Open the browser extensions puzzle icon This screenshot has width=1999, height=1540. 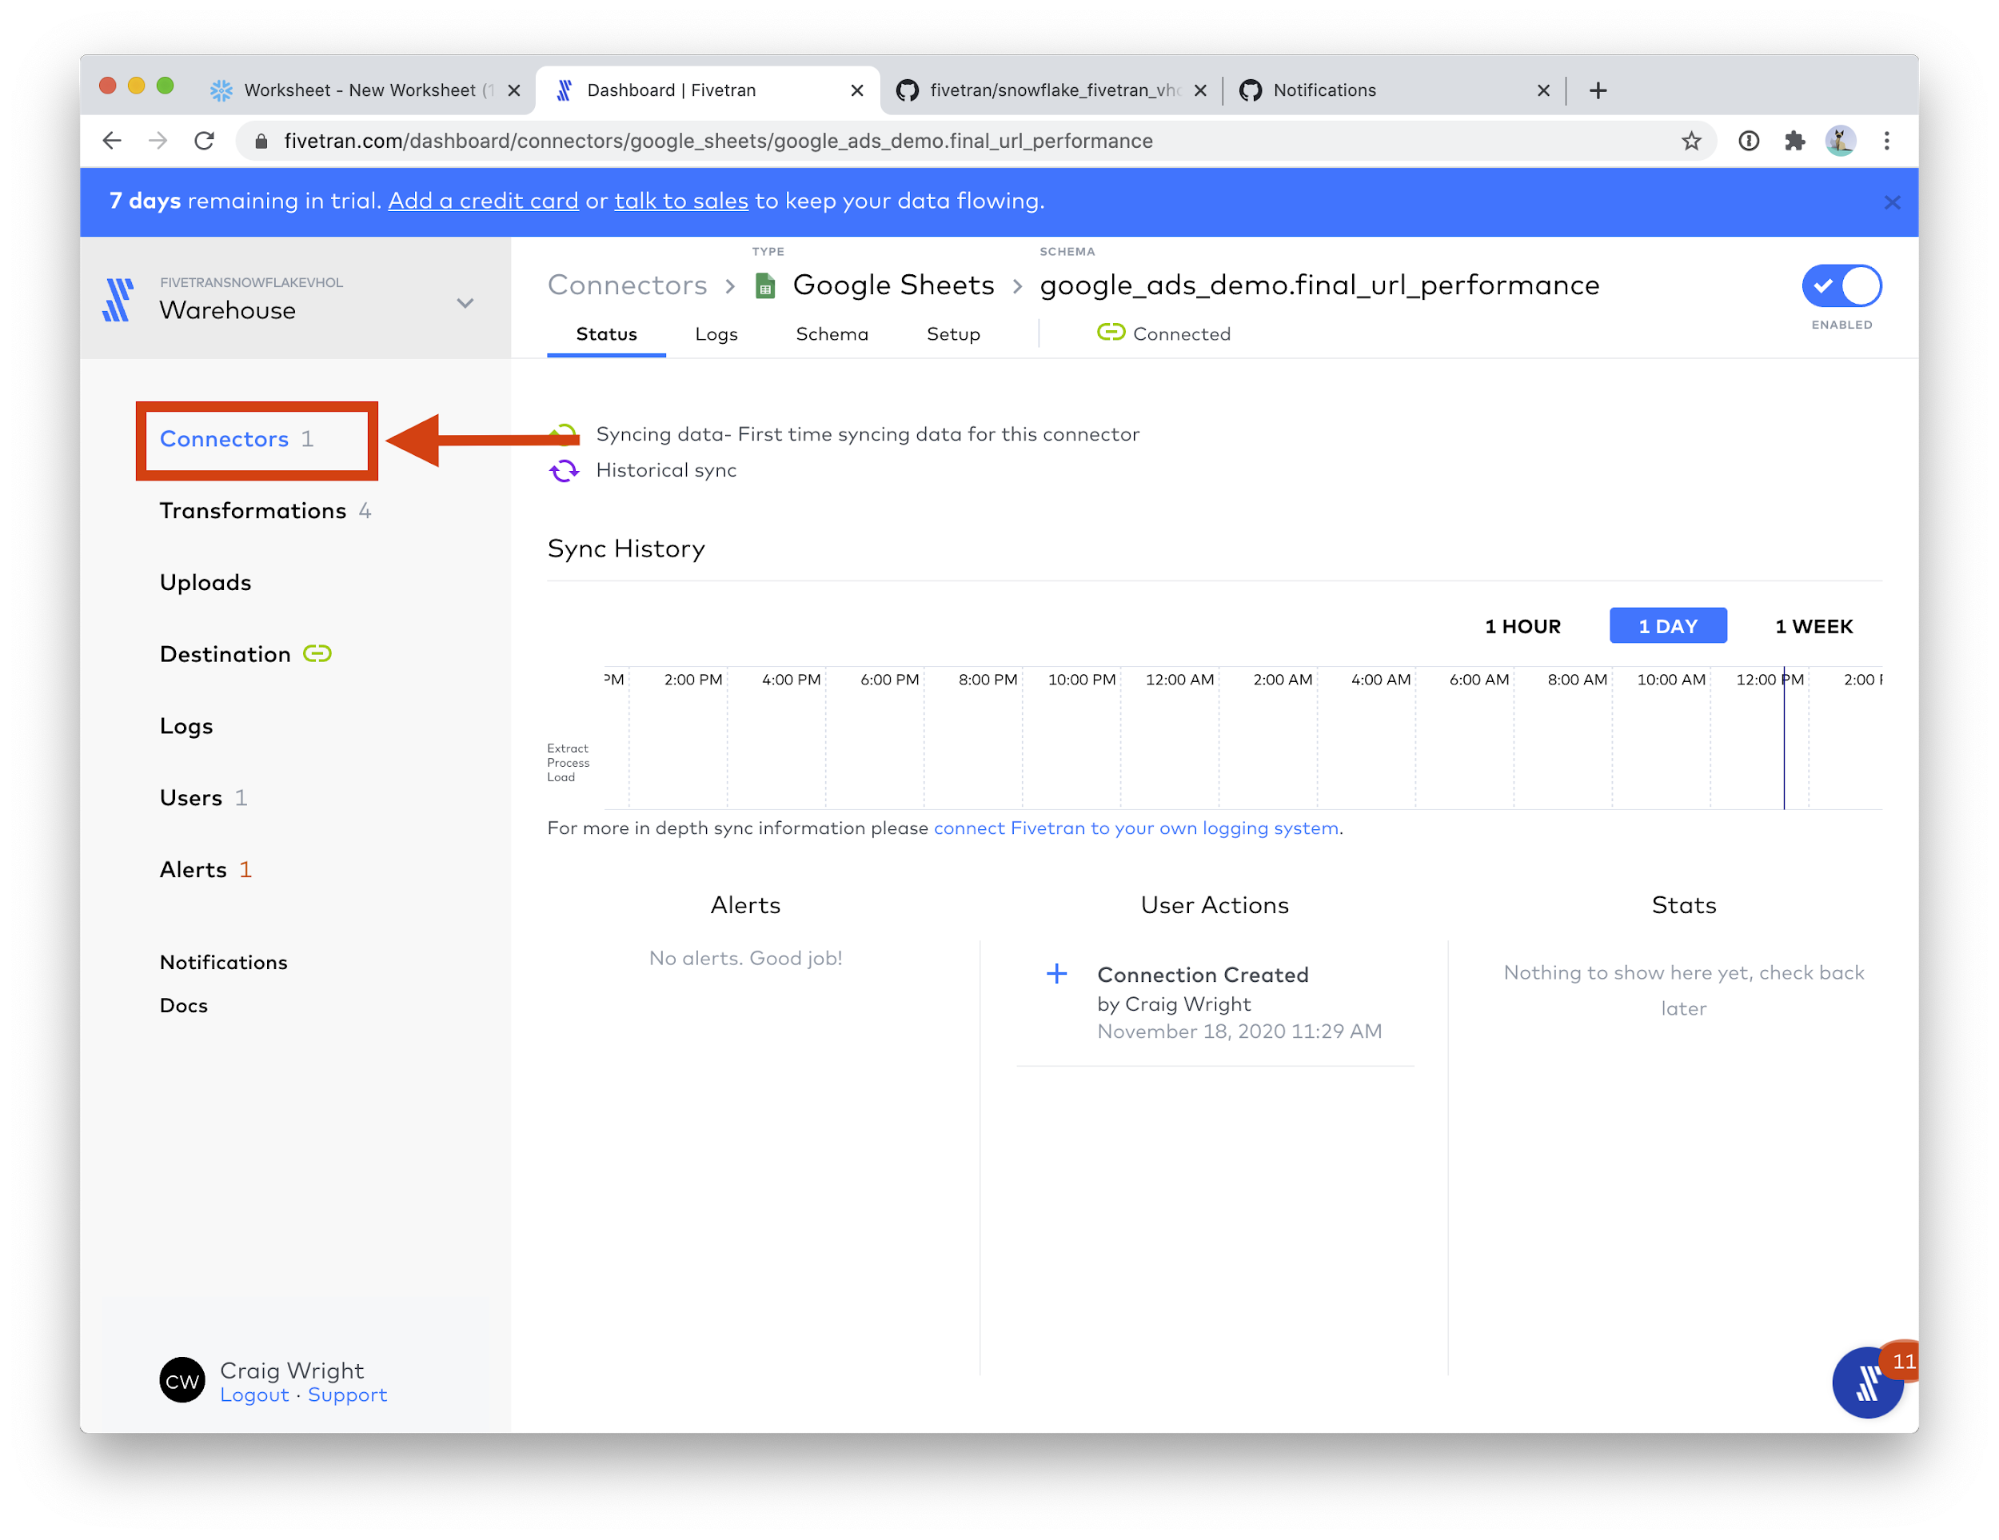(1794, 141)
